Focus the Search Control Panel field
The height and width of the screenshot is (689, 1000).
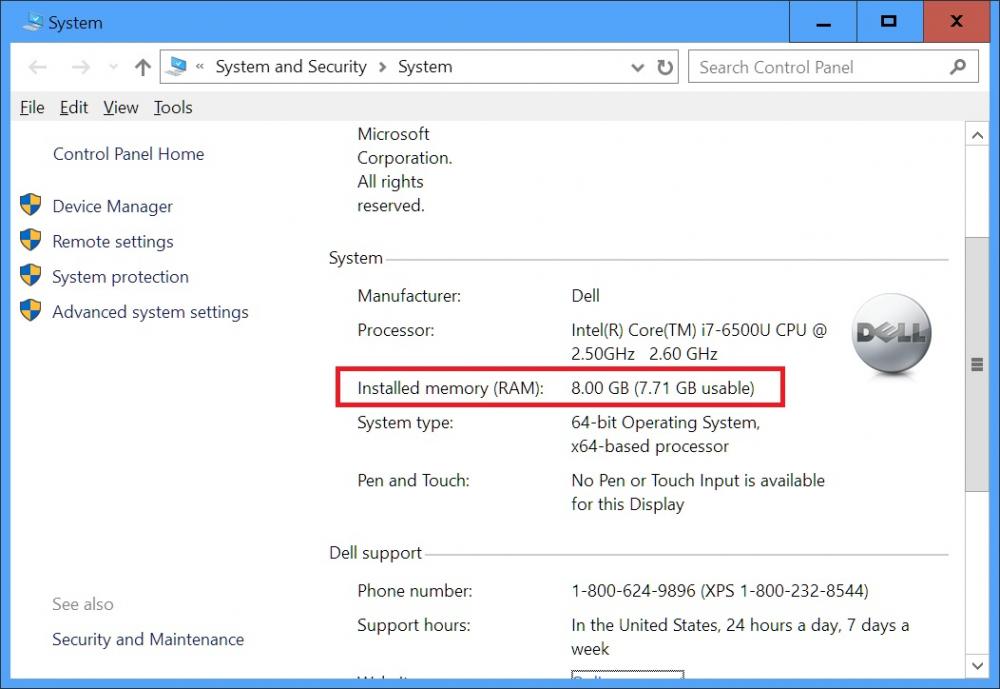(x=833, y=67)
